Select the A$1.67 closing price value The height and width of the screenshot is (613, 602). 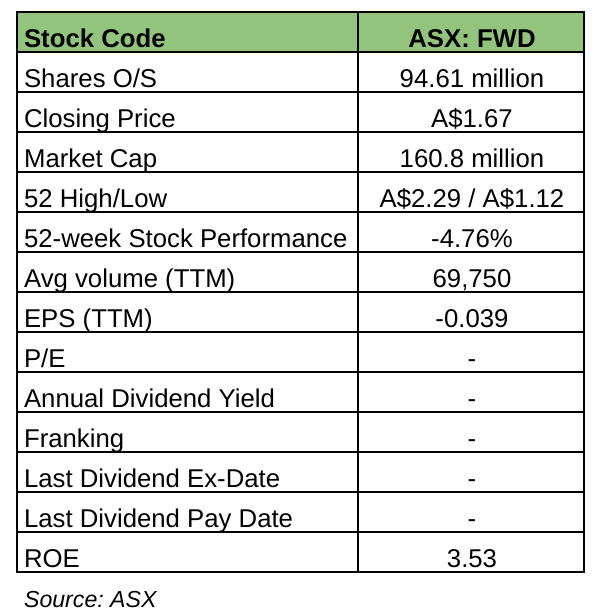471,118
